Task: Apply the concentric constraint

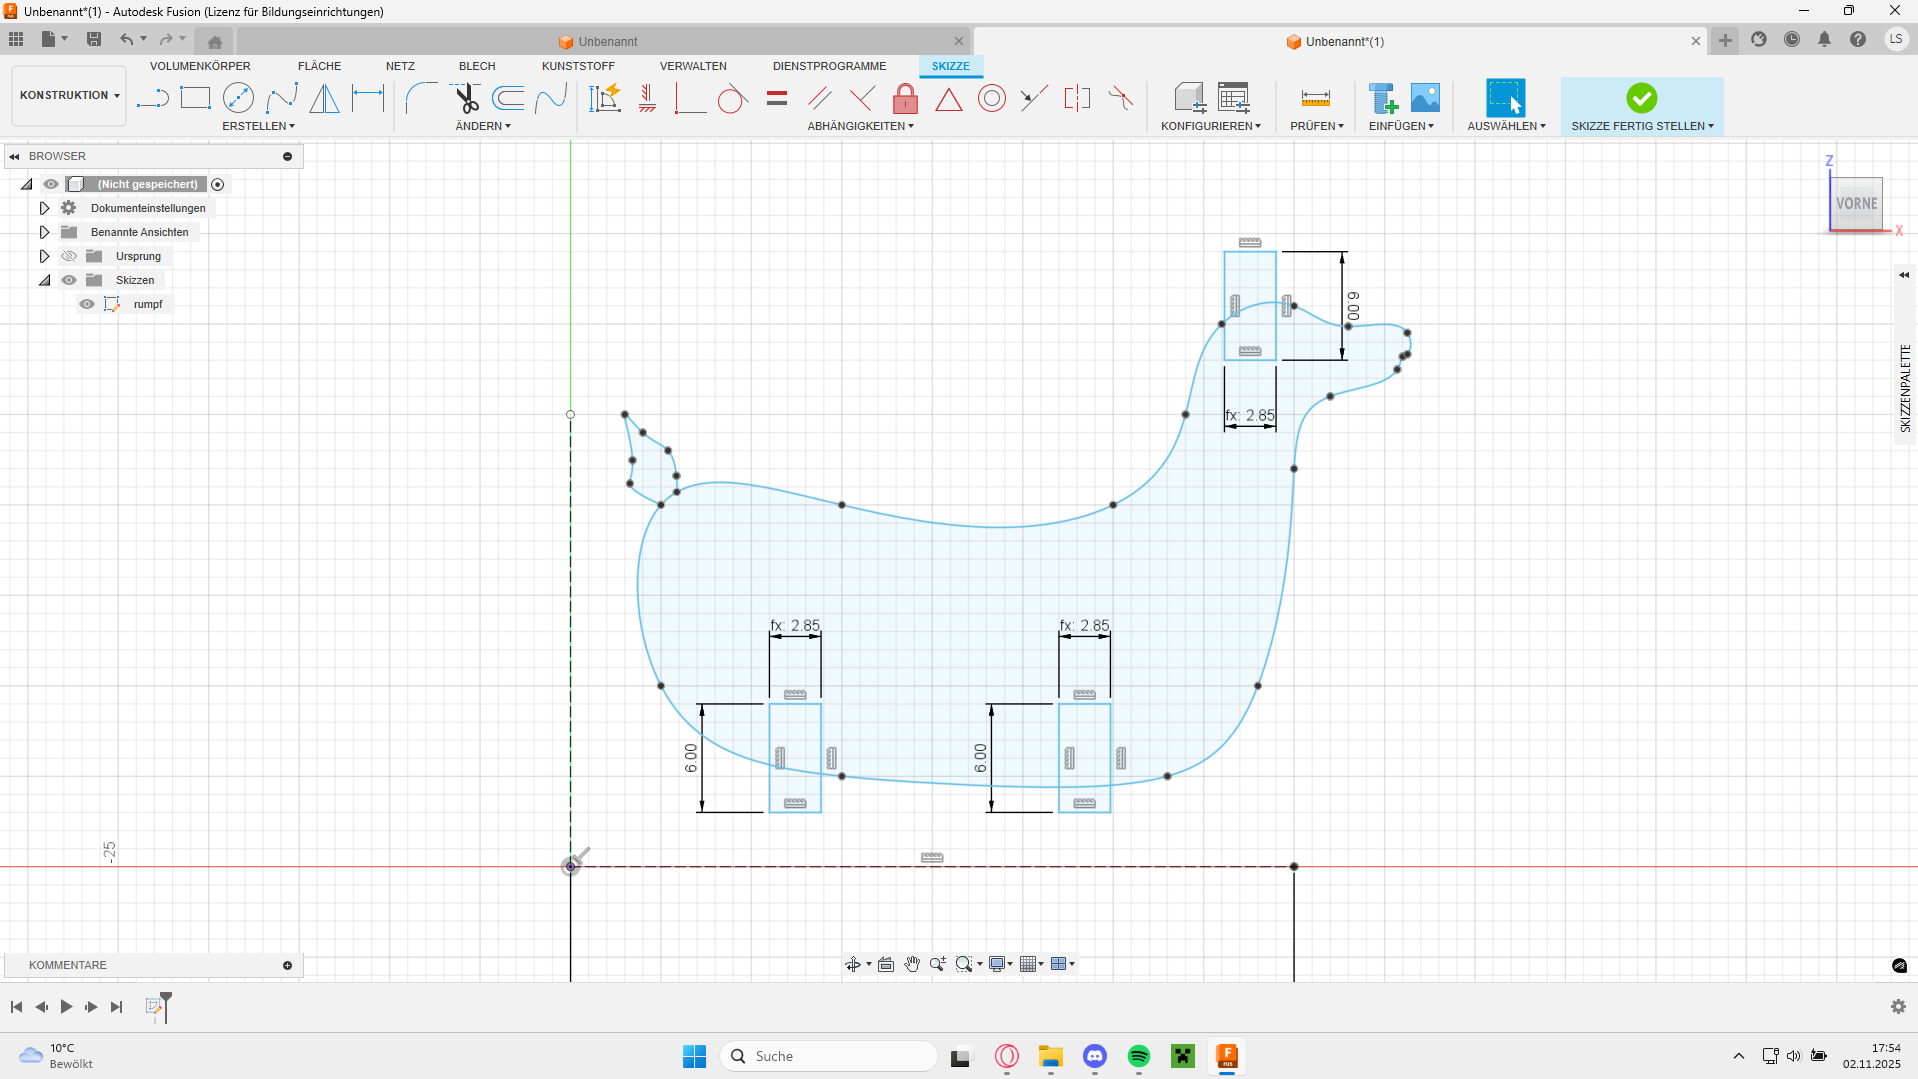Action: [991, 98]
